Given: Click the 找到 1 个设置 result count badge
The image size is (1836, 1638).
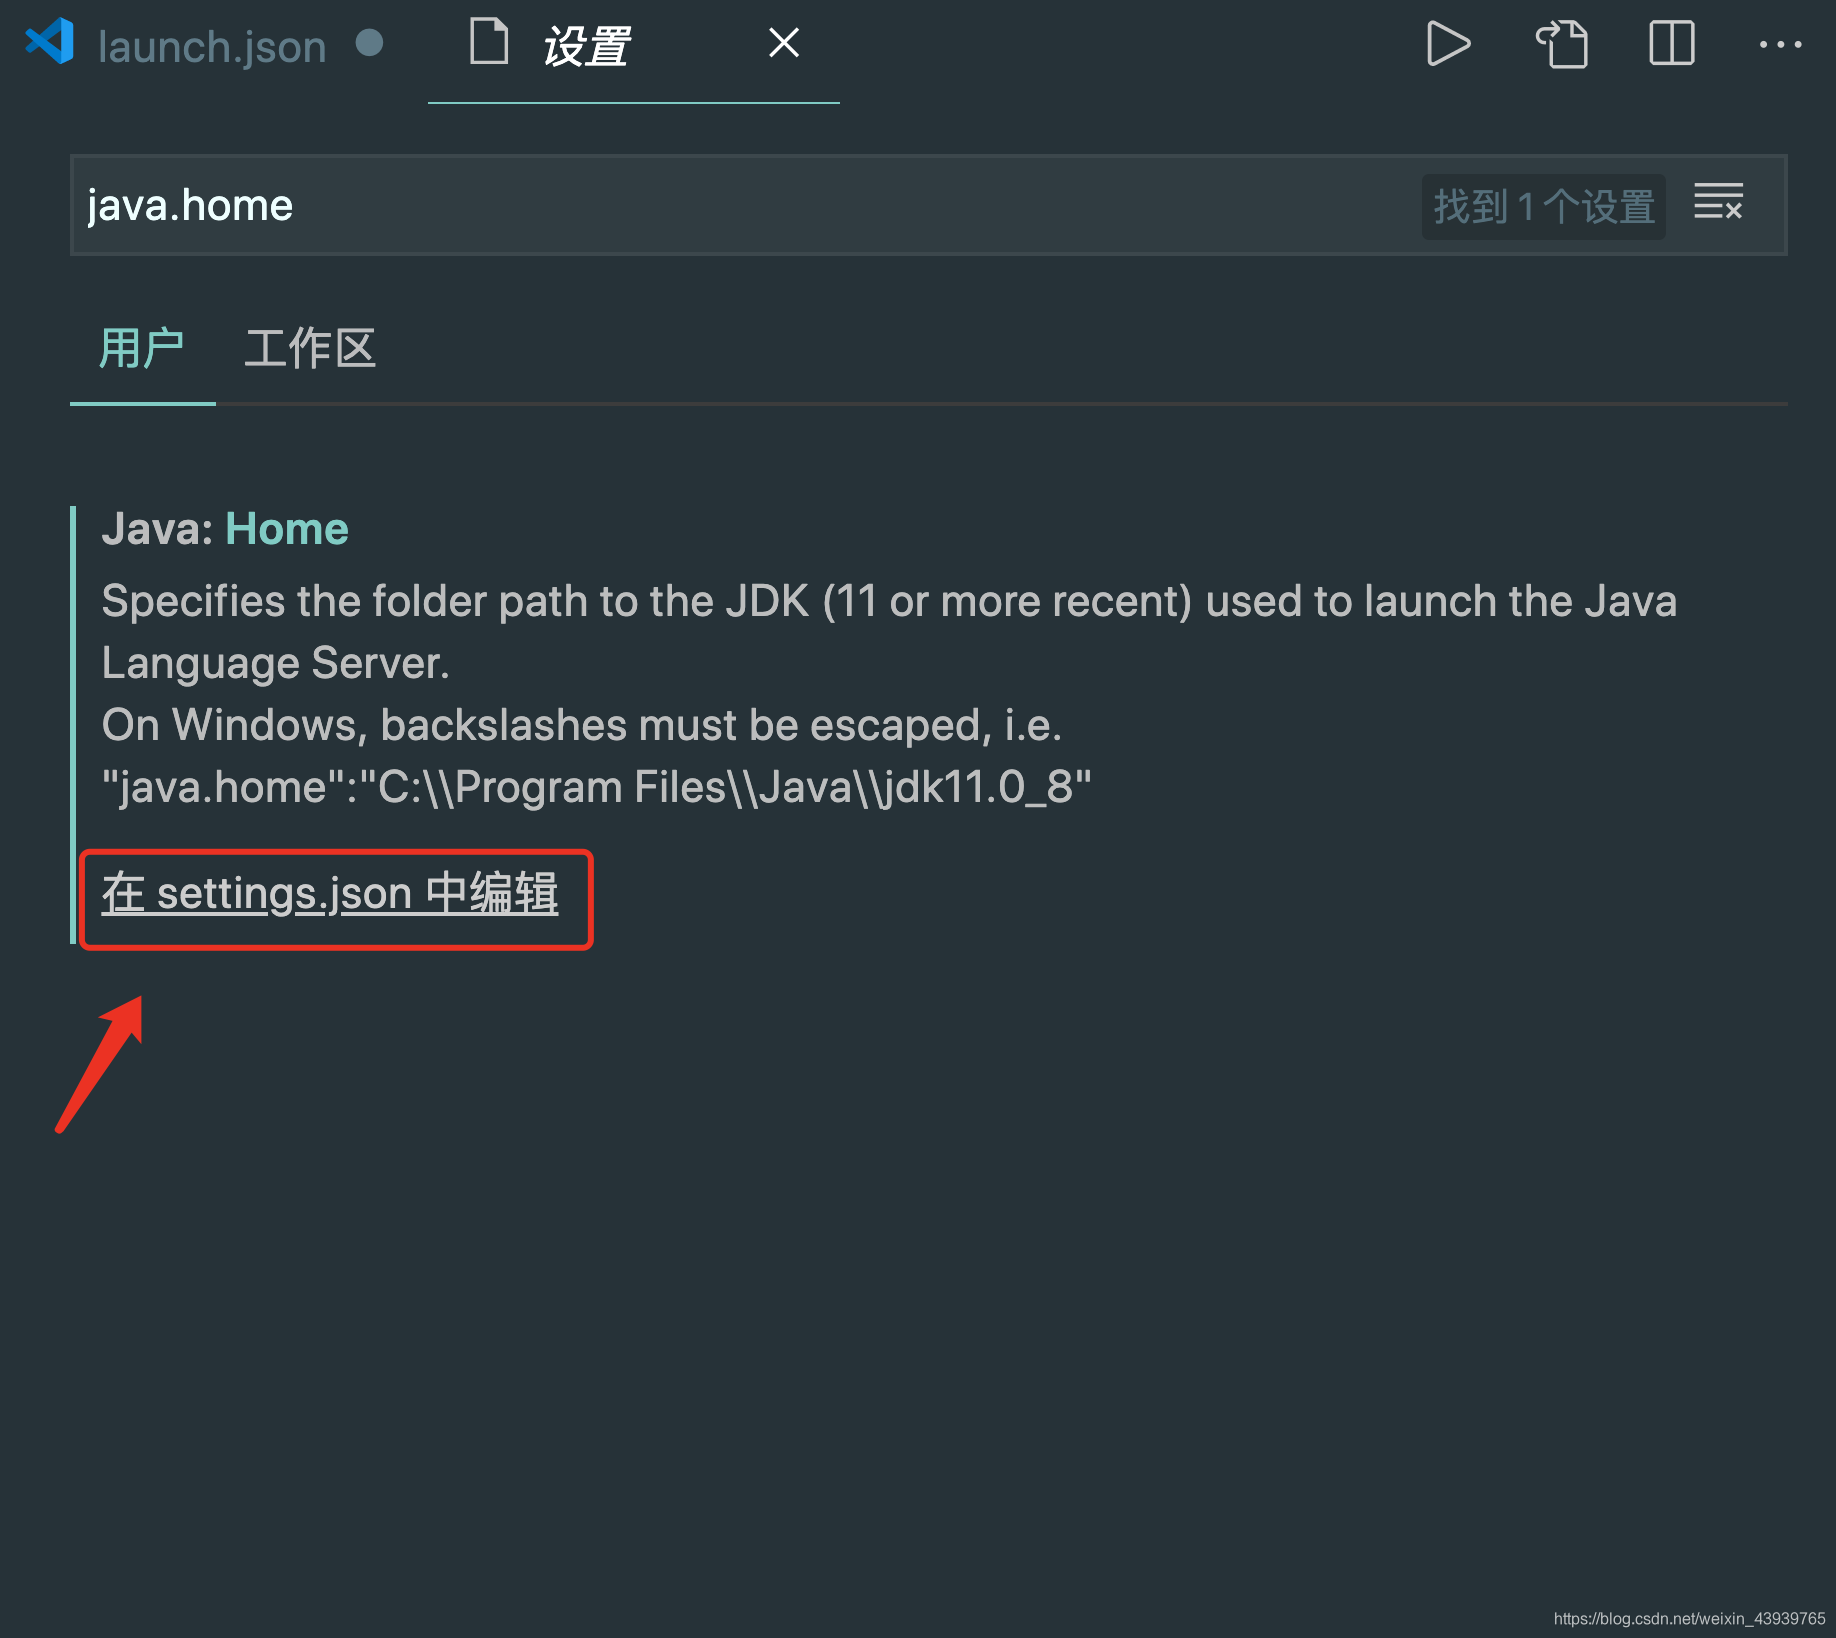Looking at the screenshot, I should click(1543, 207).
